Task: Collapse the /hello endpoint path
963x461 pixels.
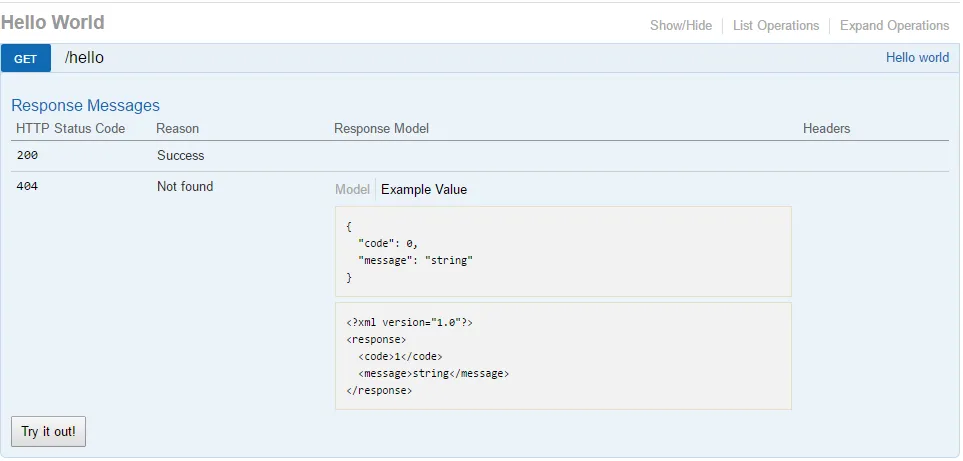Action: [x=85, y=58]
